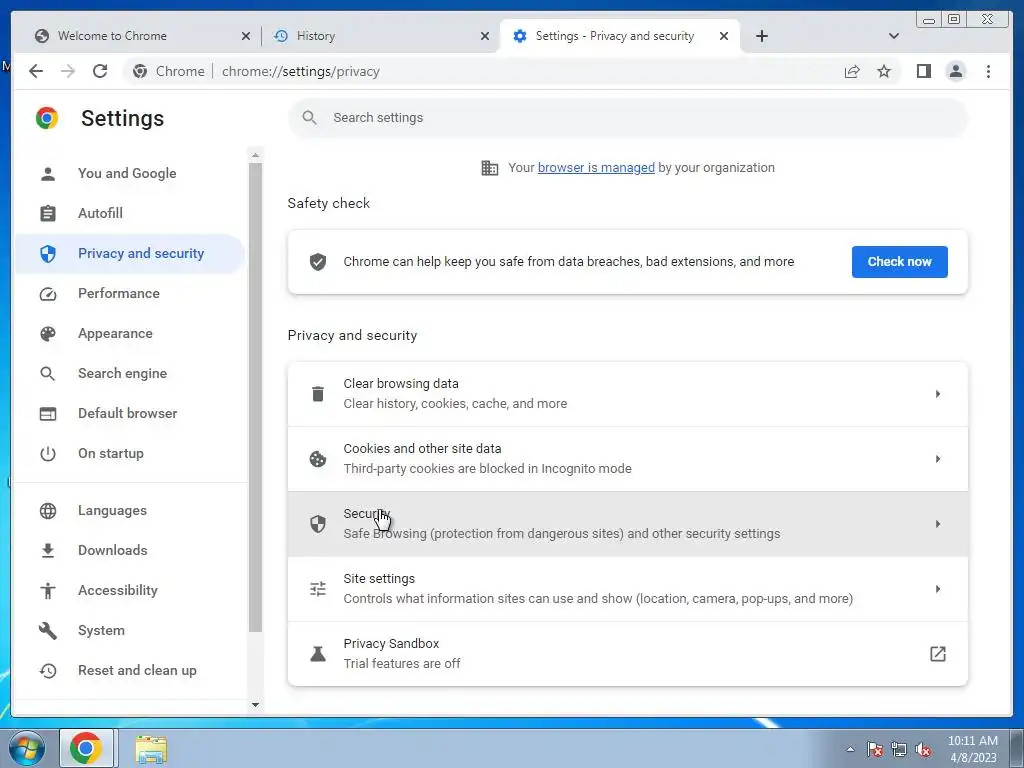Screen dimensions: 1024x768
Task: Open Accessibility settings in sidebar
Action: click(x=129, y=590)
